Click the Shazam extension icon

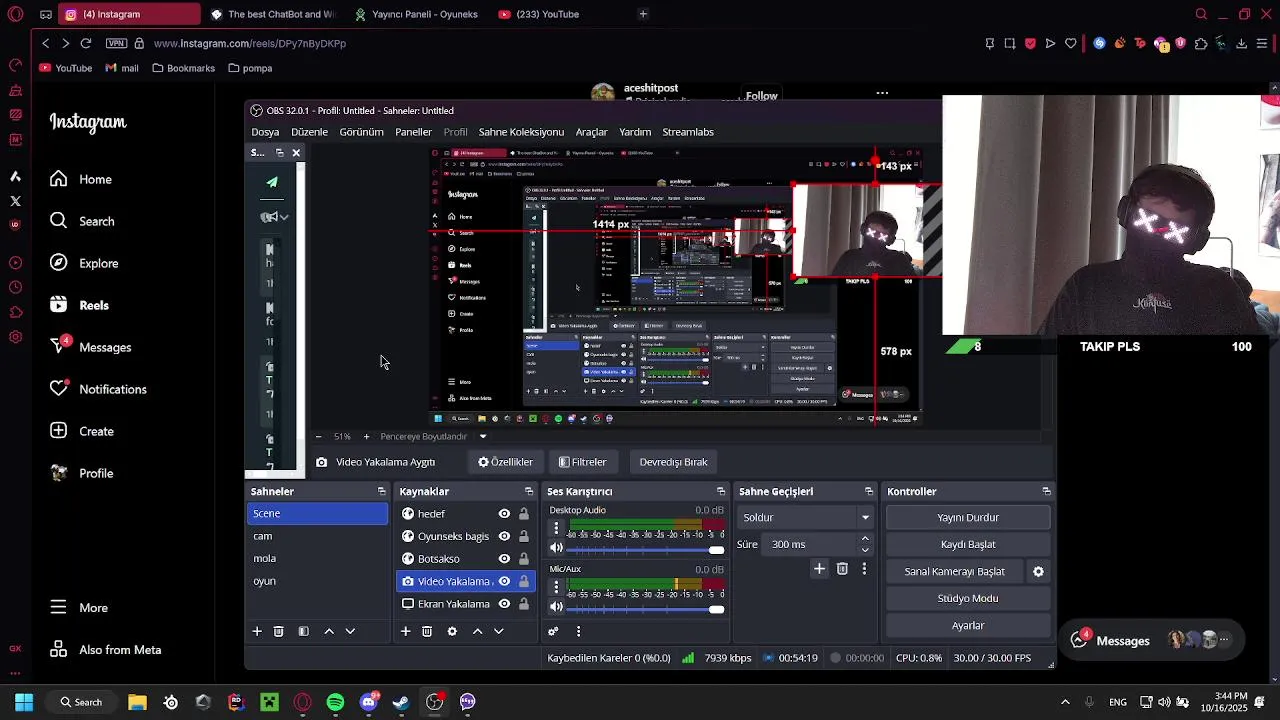pyautogui.click(x=1099, y=43)
